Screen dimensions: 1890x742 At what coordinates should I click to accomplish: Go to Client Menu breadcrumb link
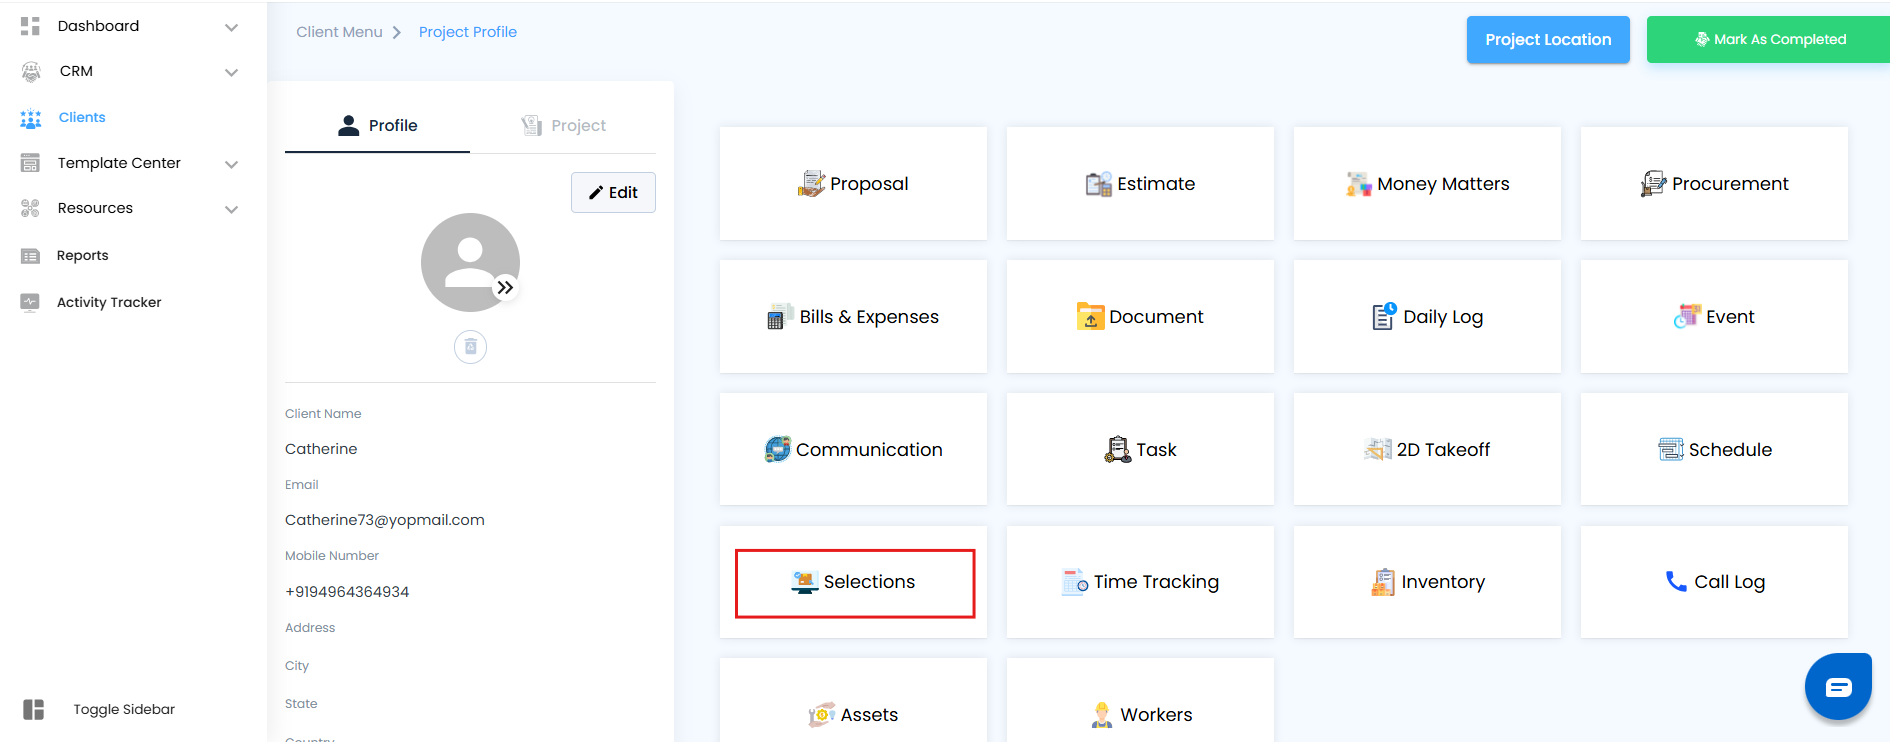[339, 32]
